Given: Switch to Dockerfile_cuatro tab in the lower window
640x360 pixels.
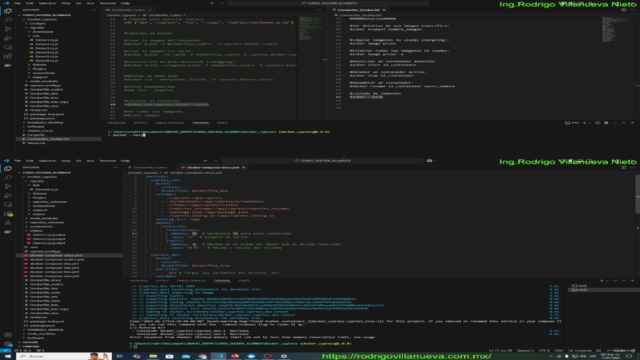Looking at the screenshot, I should tap(150, 167).
